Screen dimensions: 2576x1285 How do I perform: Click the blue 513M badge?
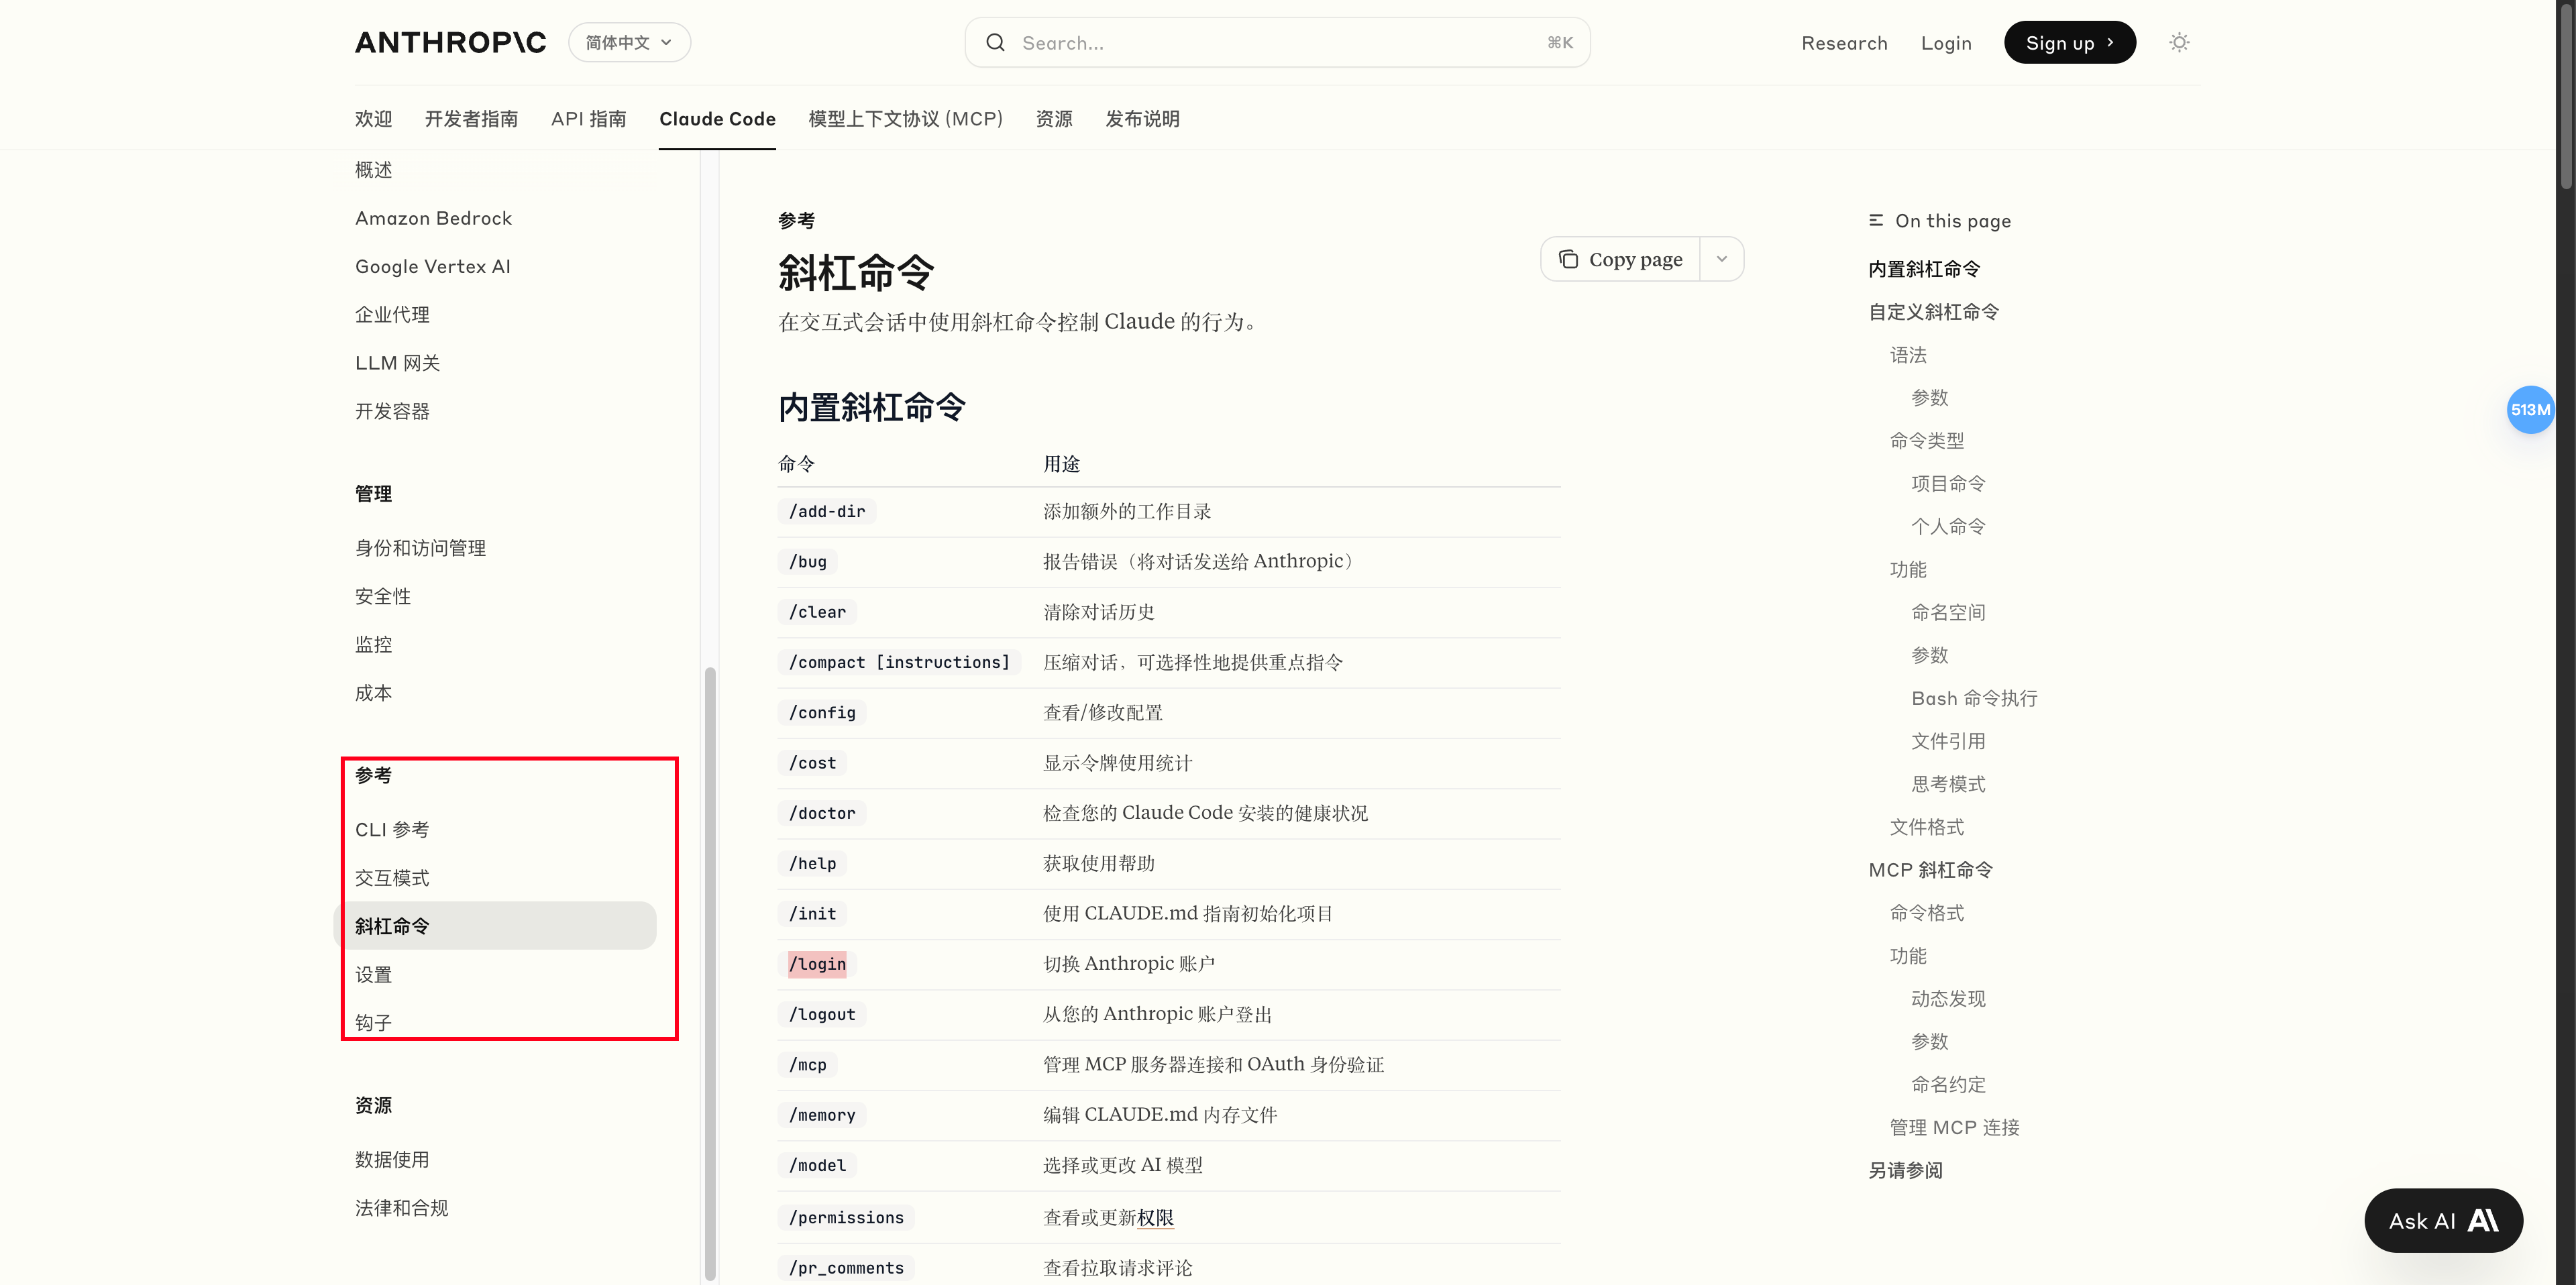pos(2530,410)
